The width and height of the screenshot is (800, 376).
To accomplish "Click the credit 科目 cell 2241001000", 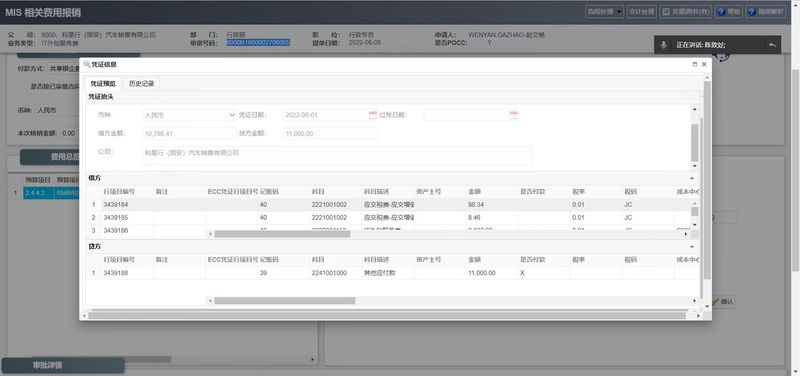I will click(x=335, y=273).
